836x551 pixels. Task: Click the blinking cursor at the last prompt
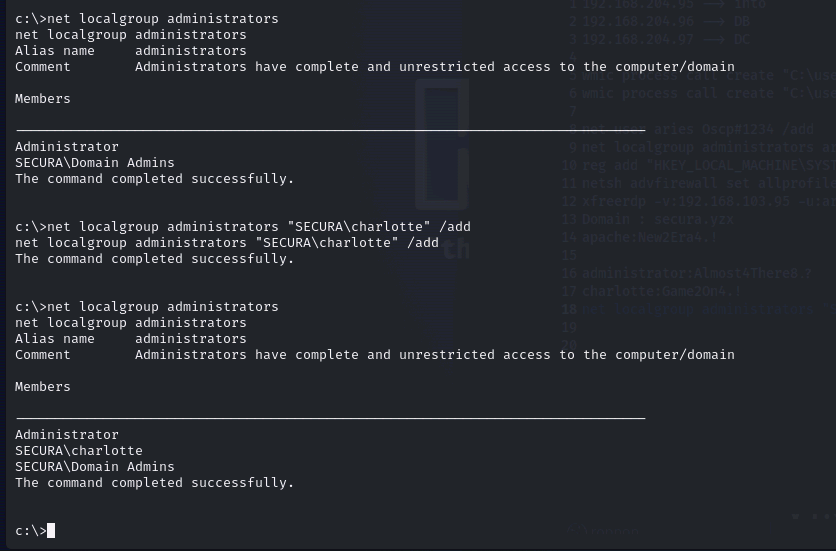(x=51, y=531)
